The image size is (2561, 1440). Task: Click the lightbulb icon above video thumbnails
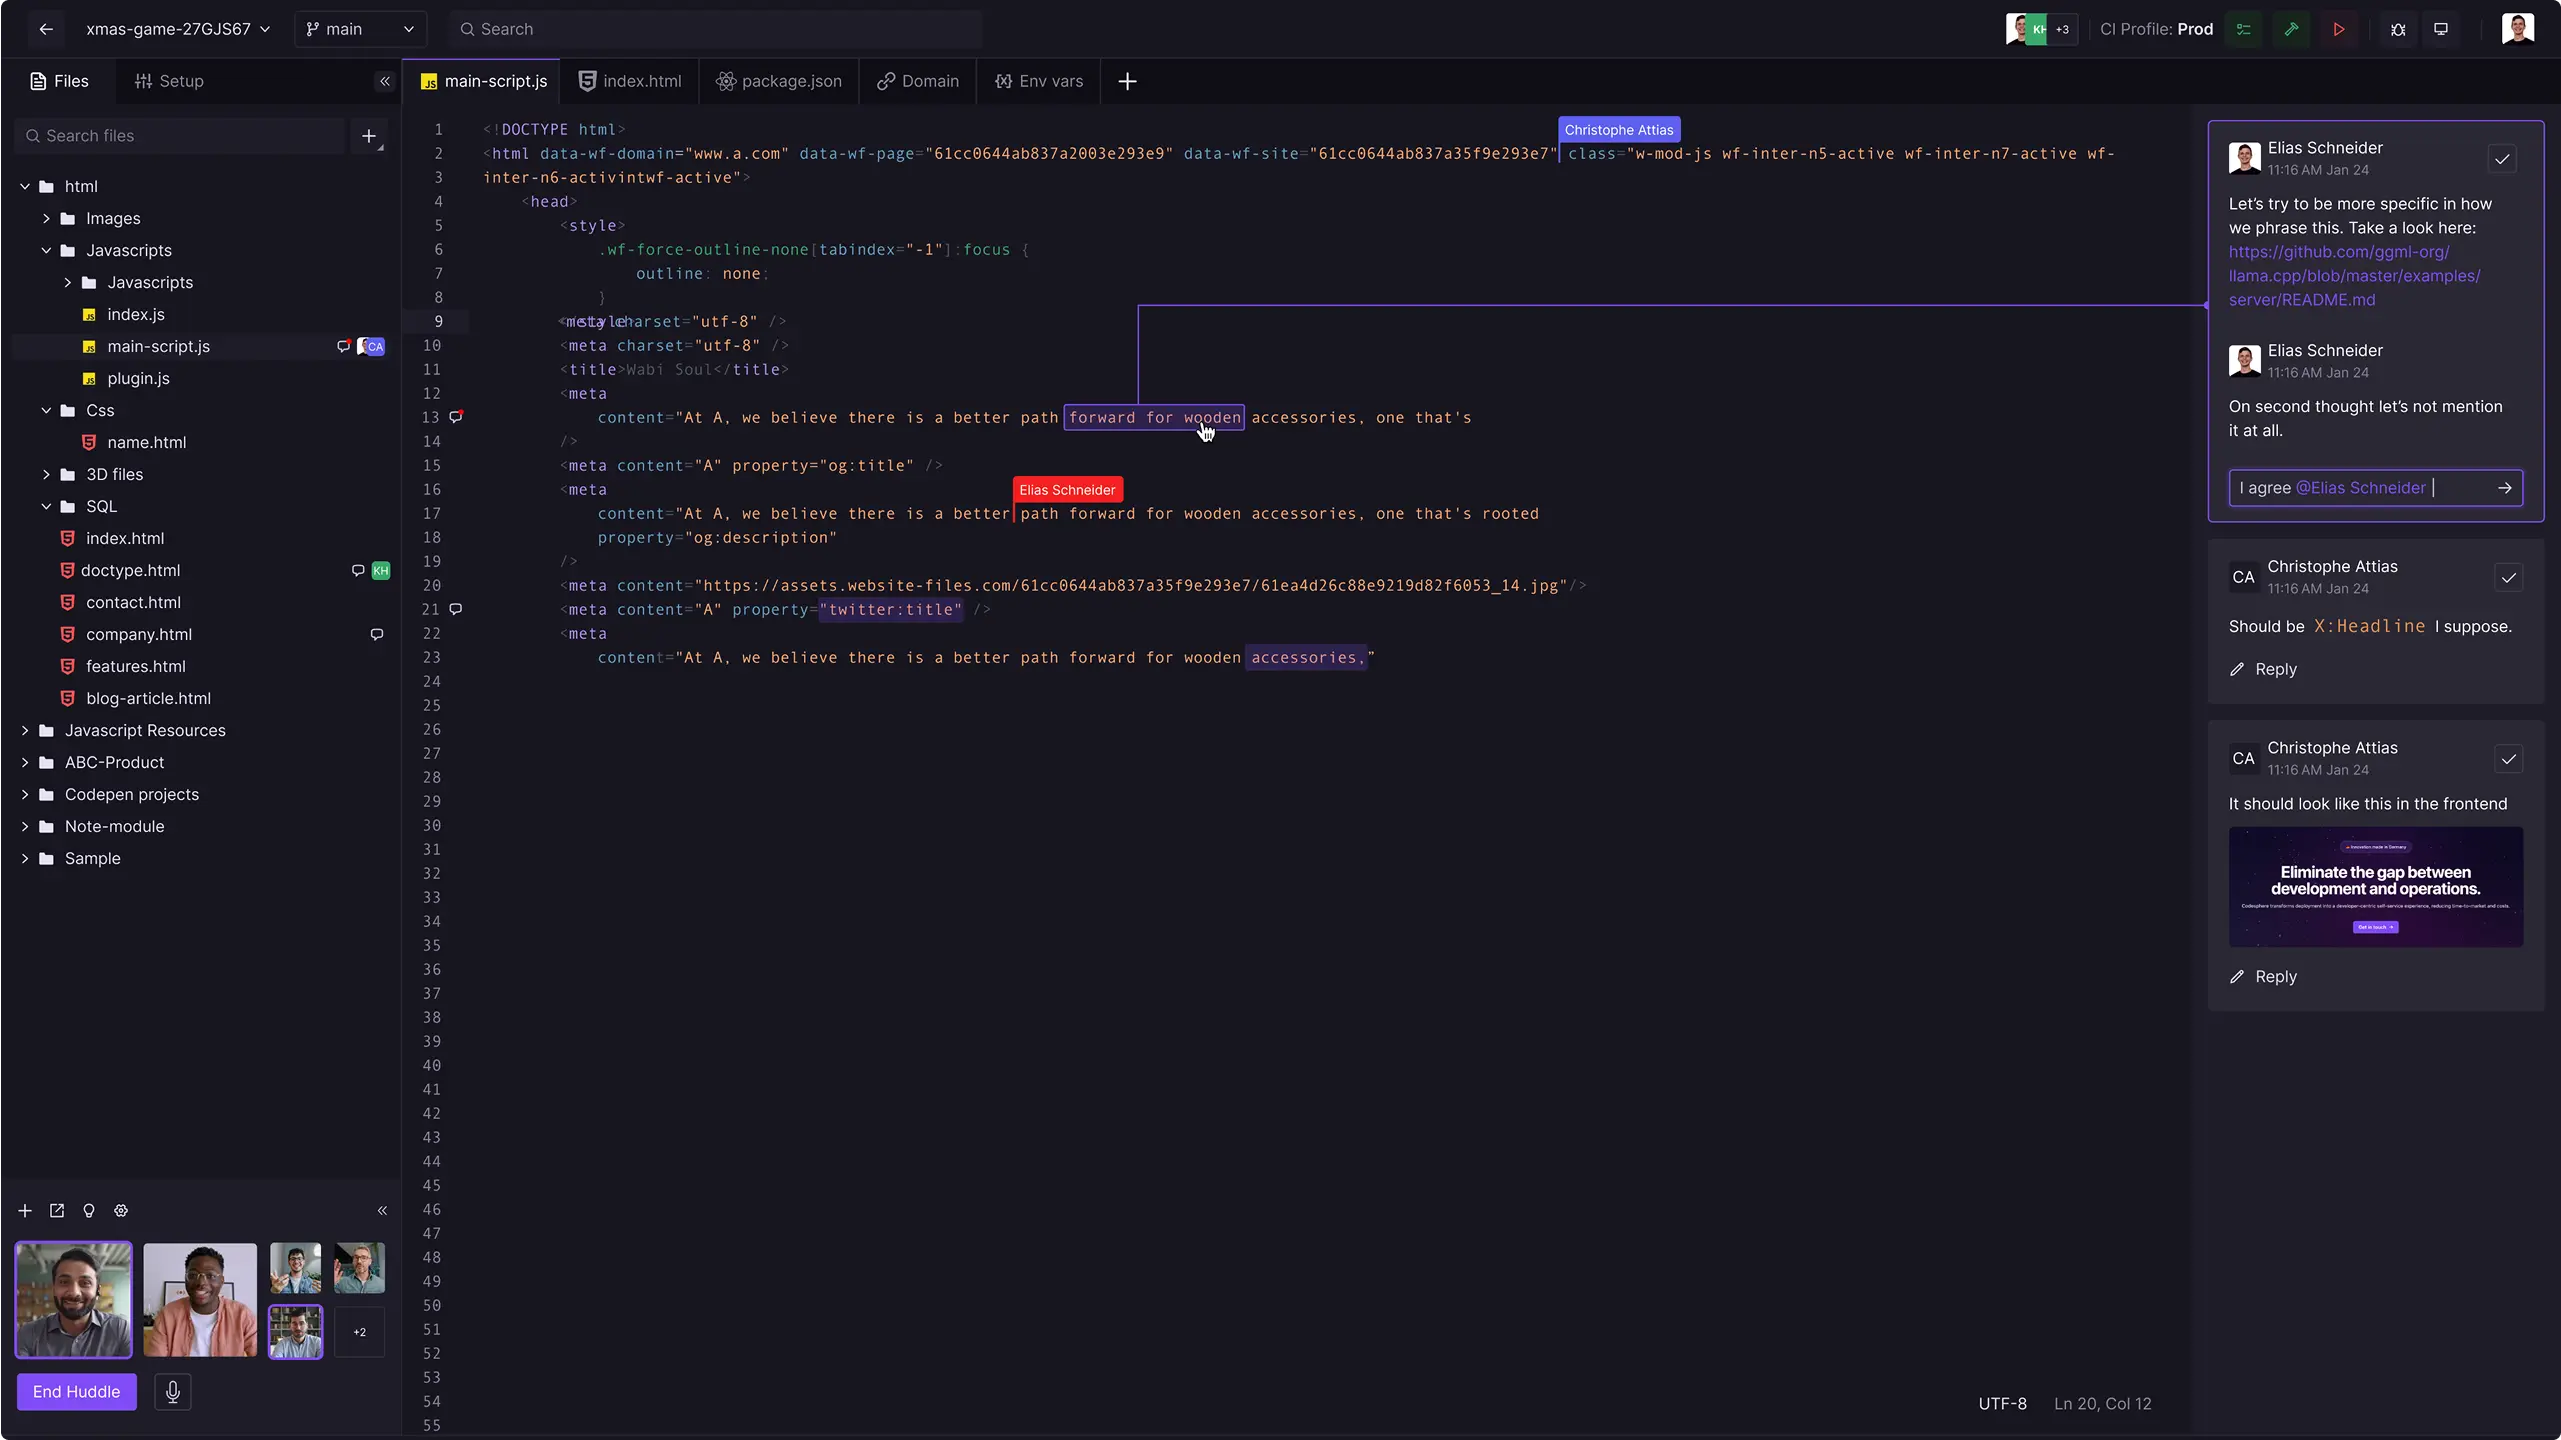tap(89, 1210)
